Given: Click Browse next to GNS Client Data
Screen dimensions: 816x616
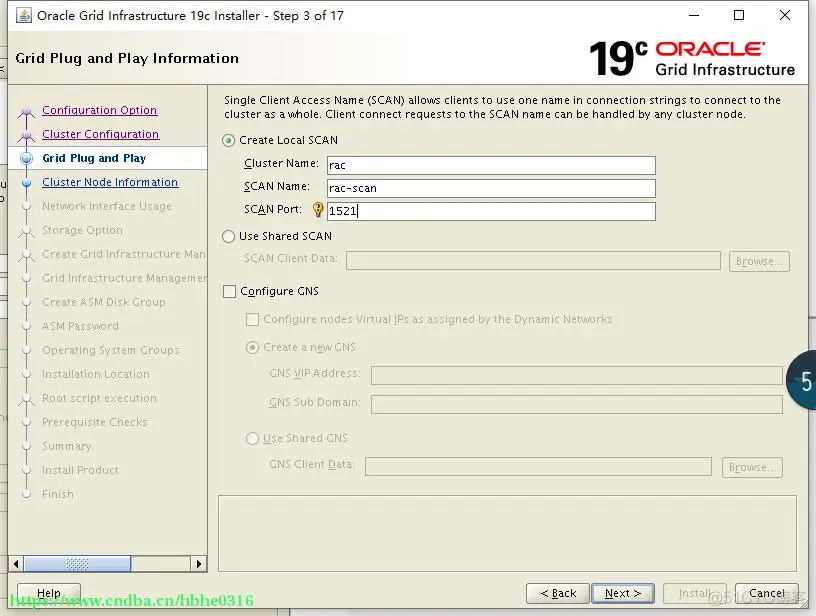Looking at the screenshot, I should click(752, 467).
